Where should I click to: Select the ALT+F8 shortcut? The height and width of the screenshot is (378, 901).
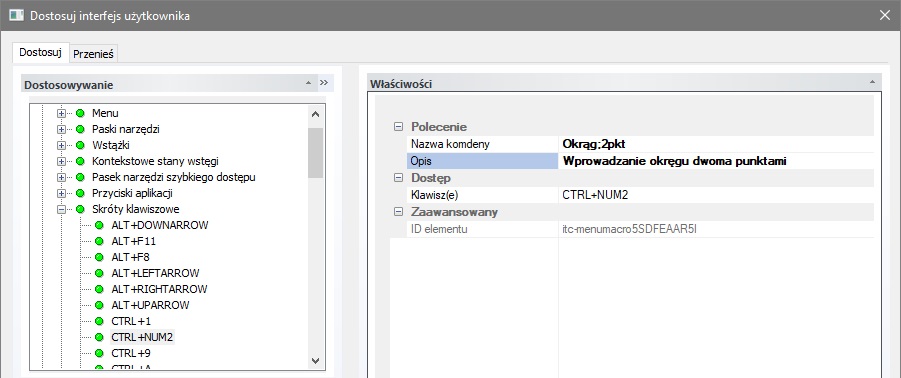tap(130, 257)
